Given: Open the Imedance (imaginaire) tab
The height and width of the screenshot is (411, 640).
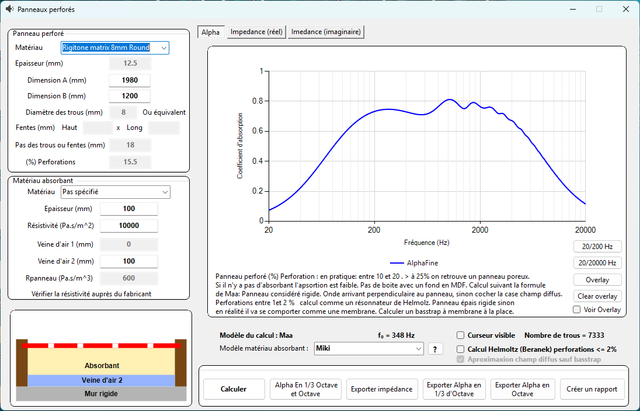Looking at the screenshot, I should pyautogui.click(x=326, y=32).
